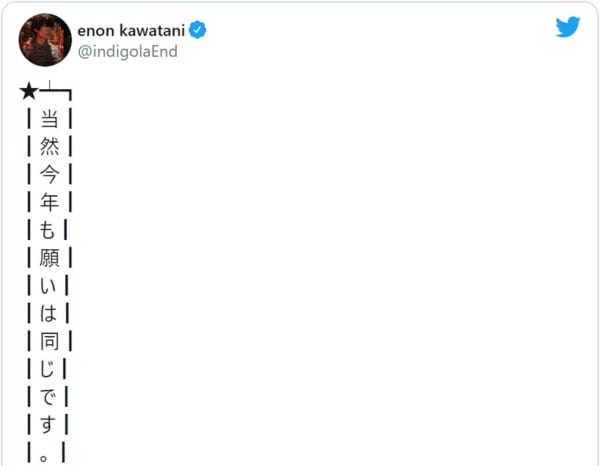This screenshot has height=466, width=600.
Task: Open enon kawatani's profile picture
Action: click(x=45, y=40)
